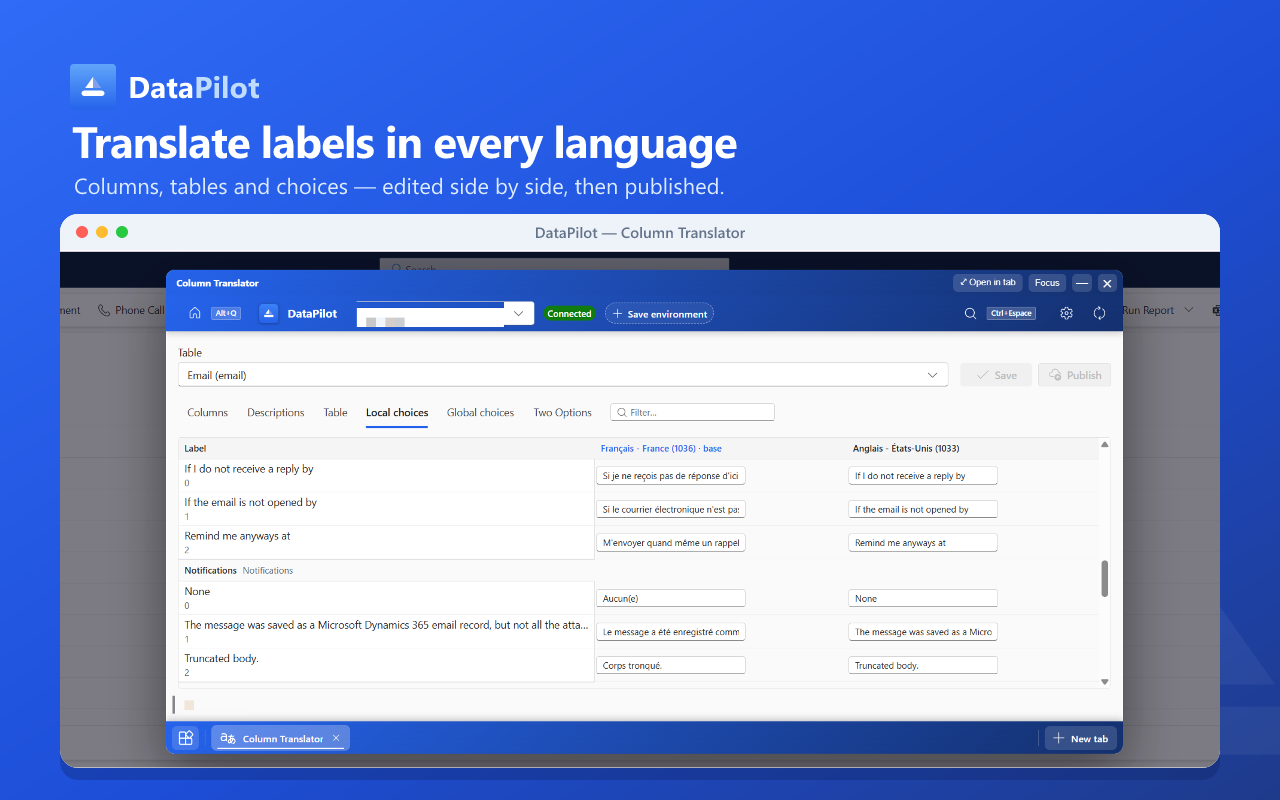Edit English translation field 'None'
Image resolution: width=1280 pixels, height=800 pixels.
tap(923, 598)
